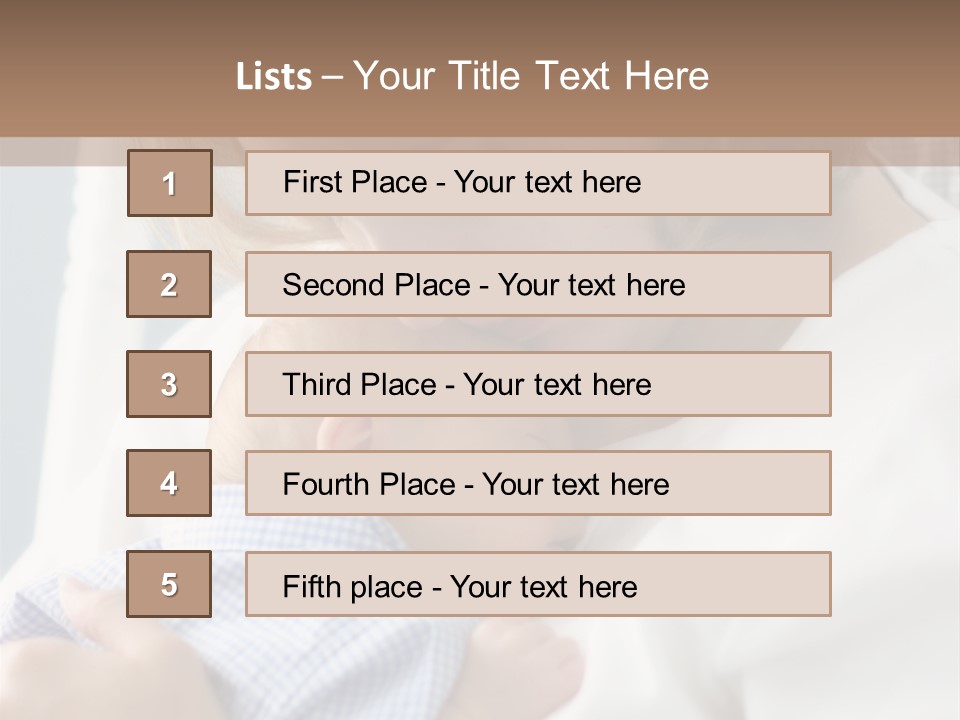
Task: Click the number 5 box
Action: click(x=169, y=584)
